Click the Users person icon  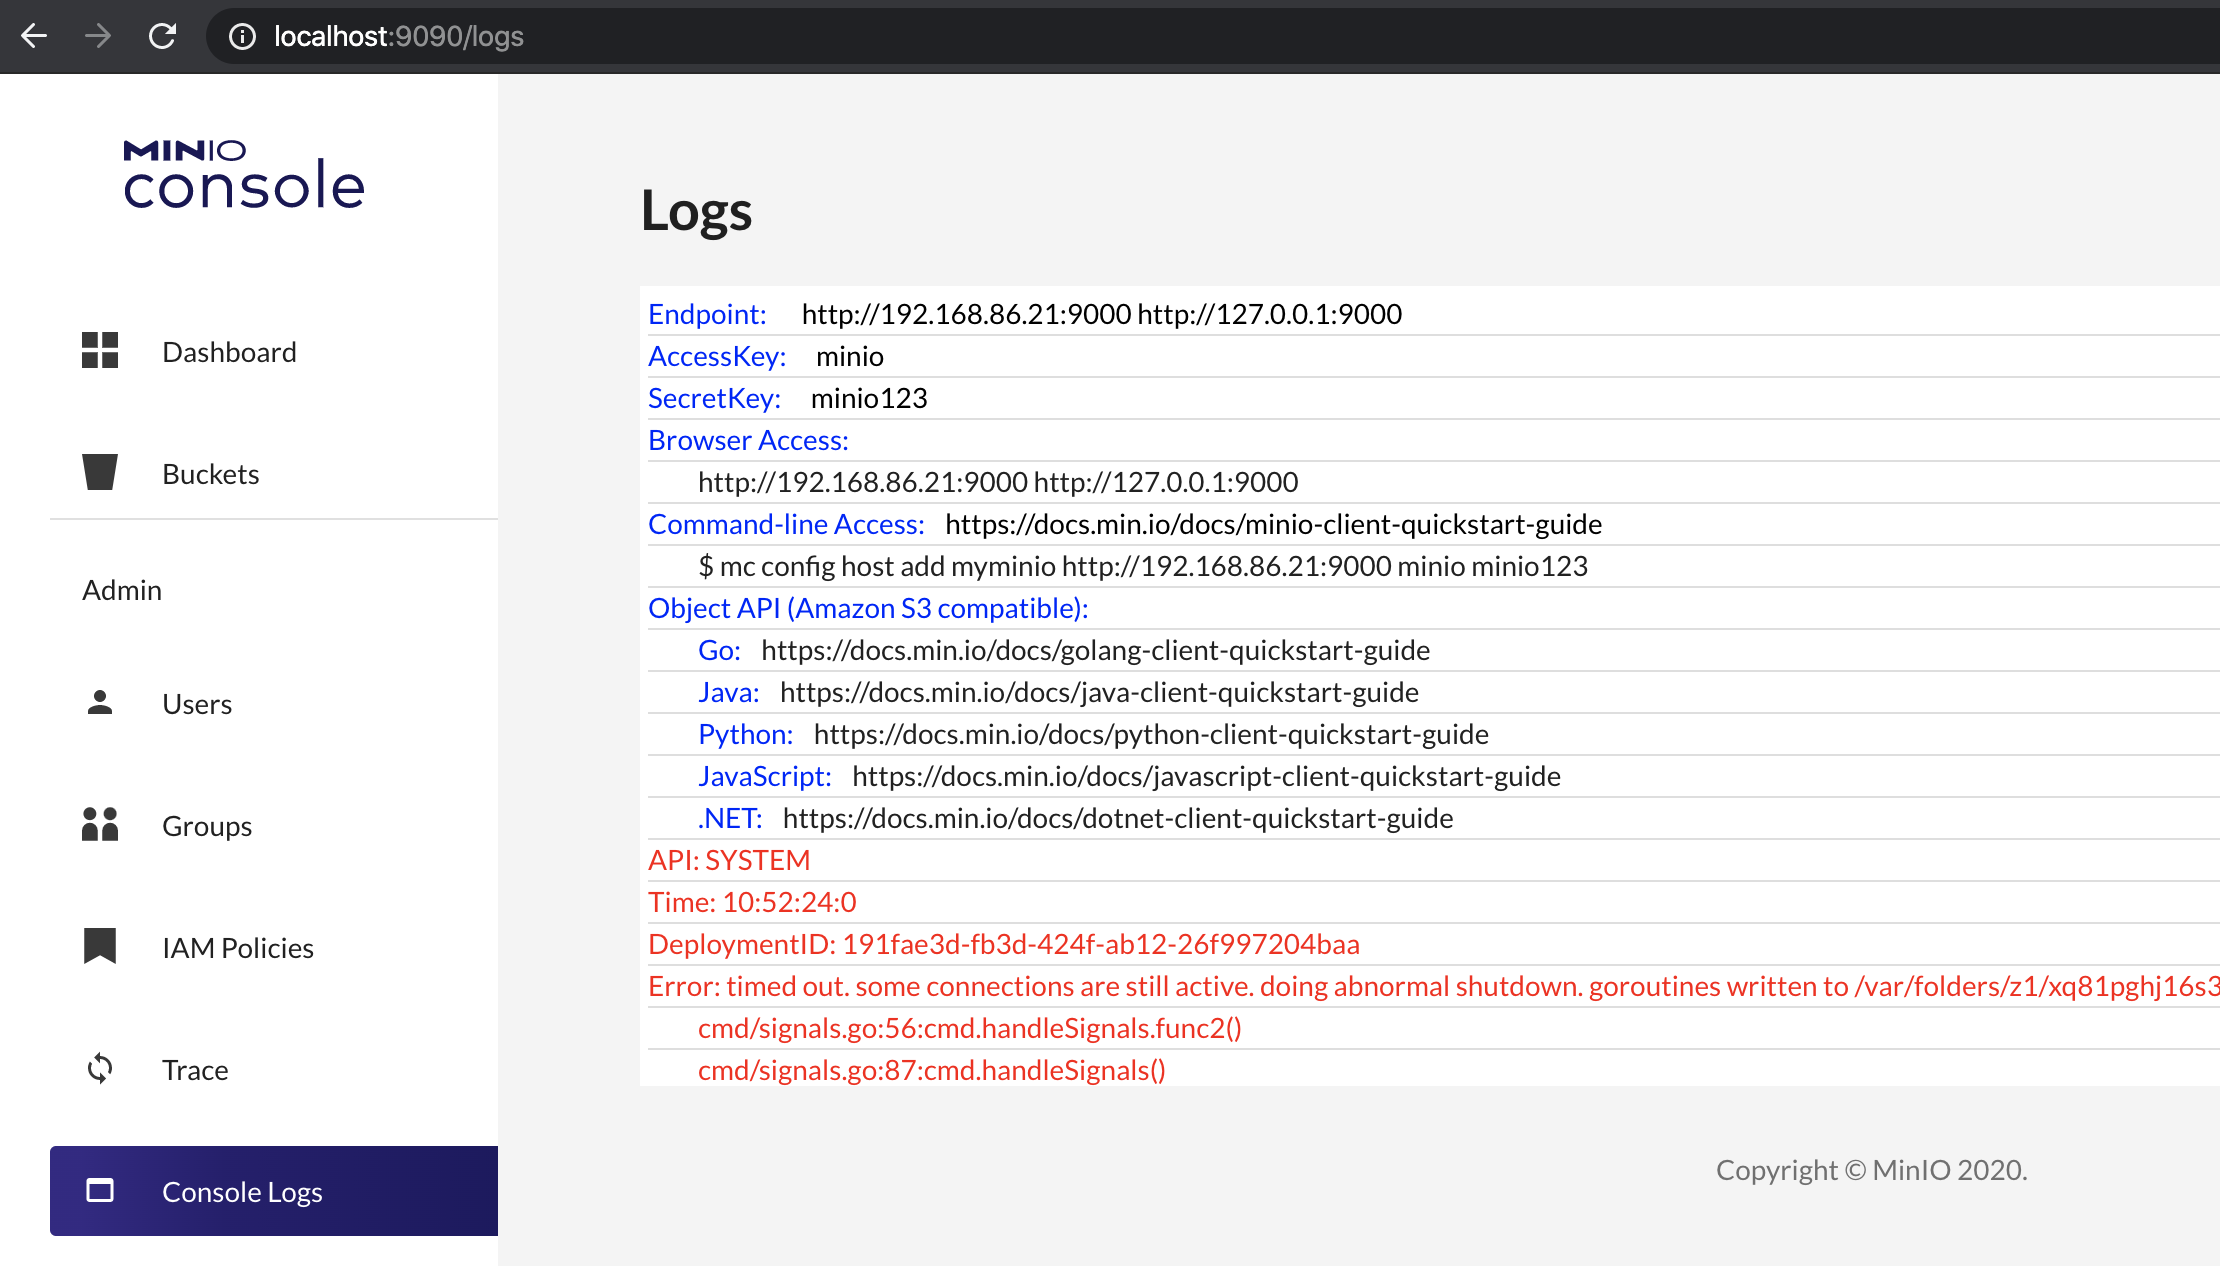[x=100, y=703]
